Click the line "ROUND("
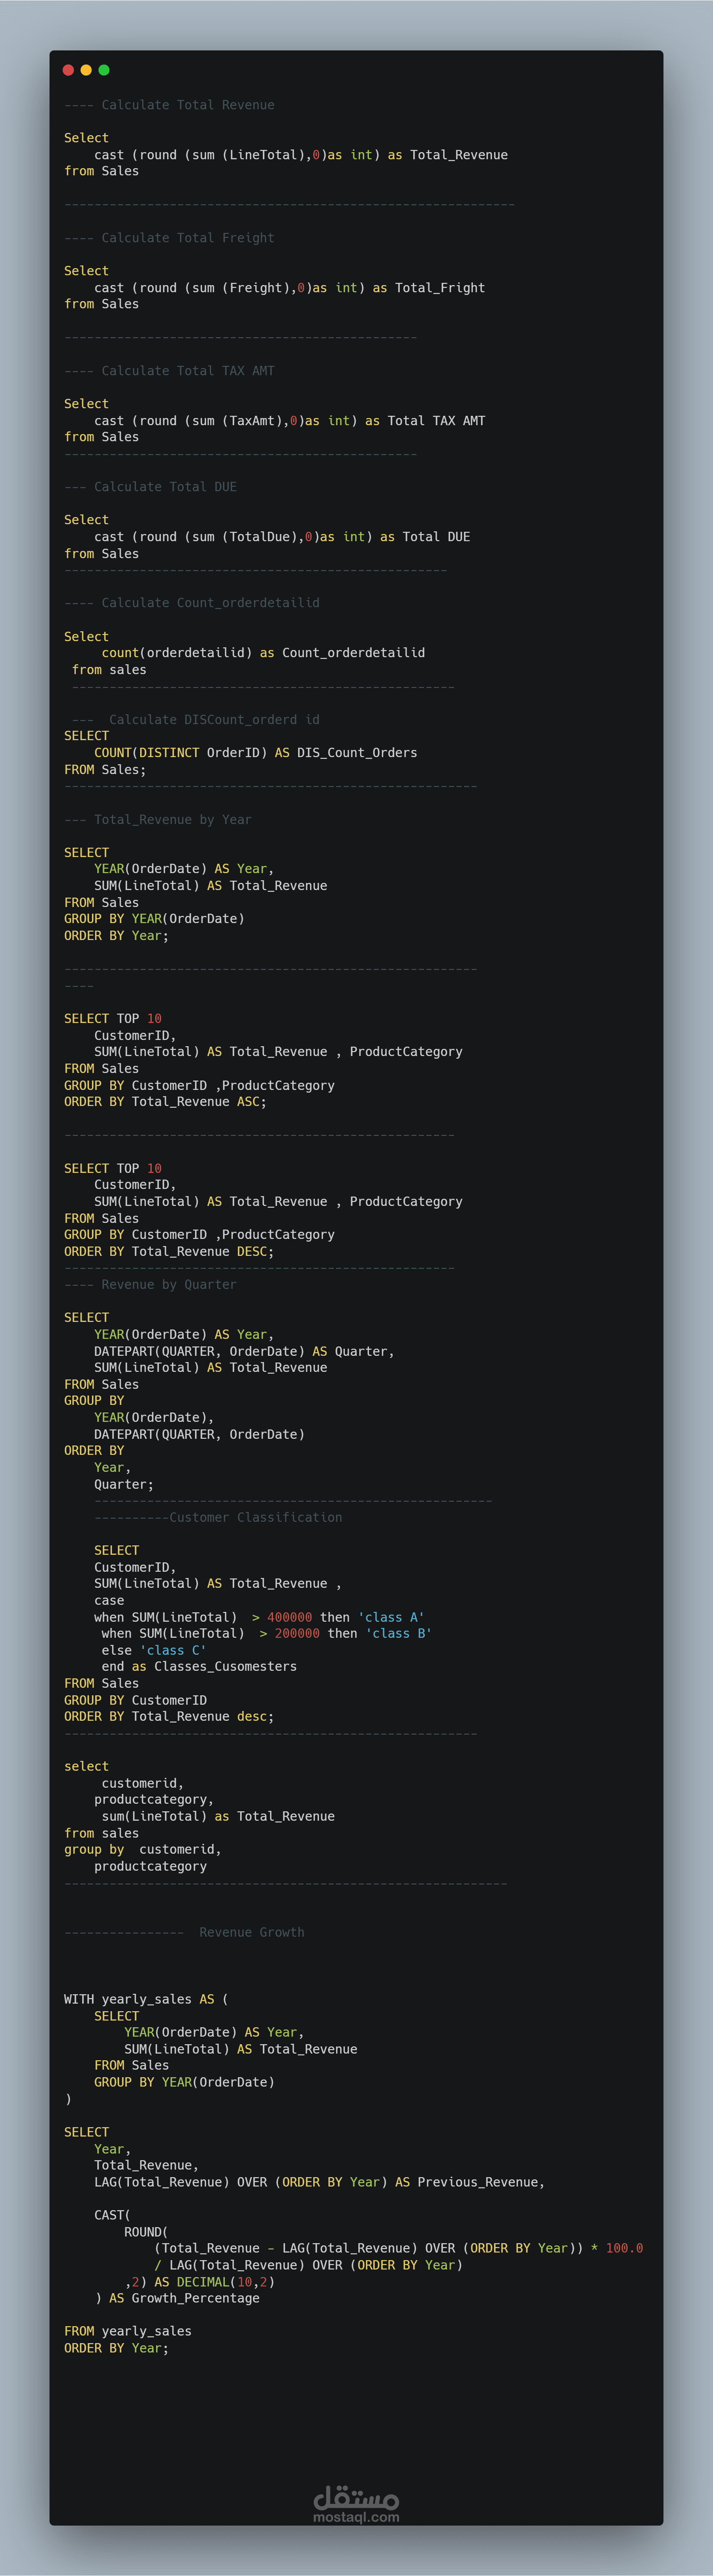 point(147,2233)
